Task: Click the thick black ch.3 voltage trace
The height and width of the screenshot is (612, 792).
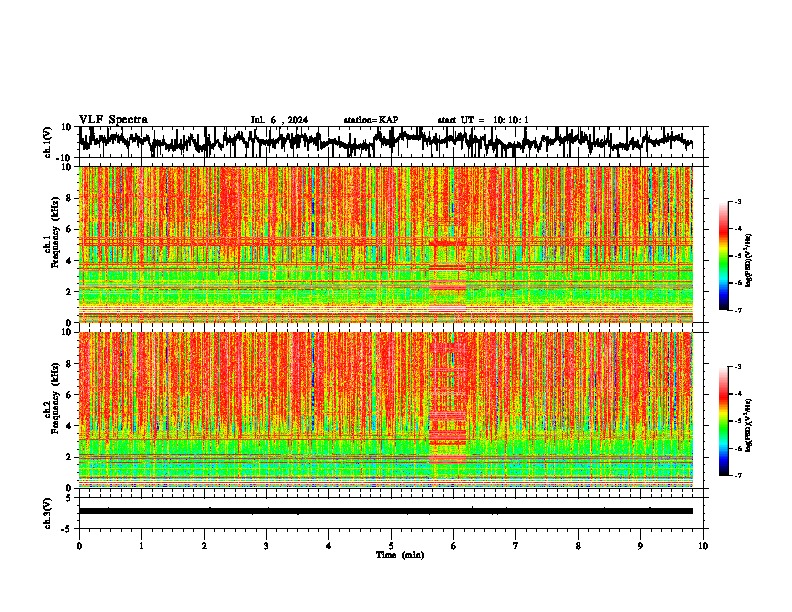Action: [x=385, y=511]
